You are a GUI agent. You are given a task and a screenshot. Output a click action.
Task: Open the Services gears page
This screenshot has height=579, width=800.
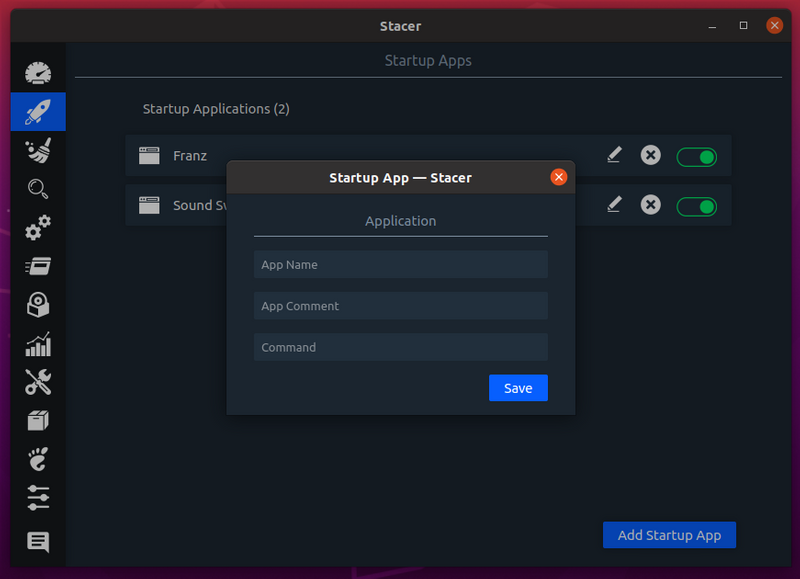tap(38, 228)
